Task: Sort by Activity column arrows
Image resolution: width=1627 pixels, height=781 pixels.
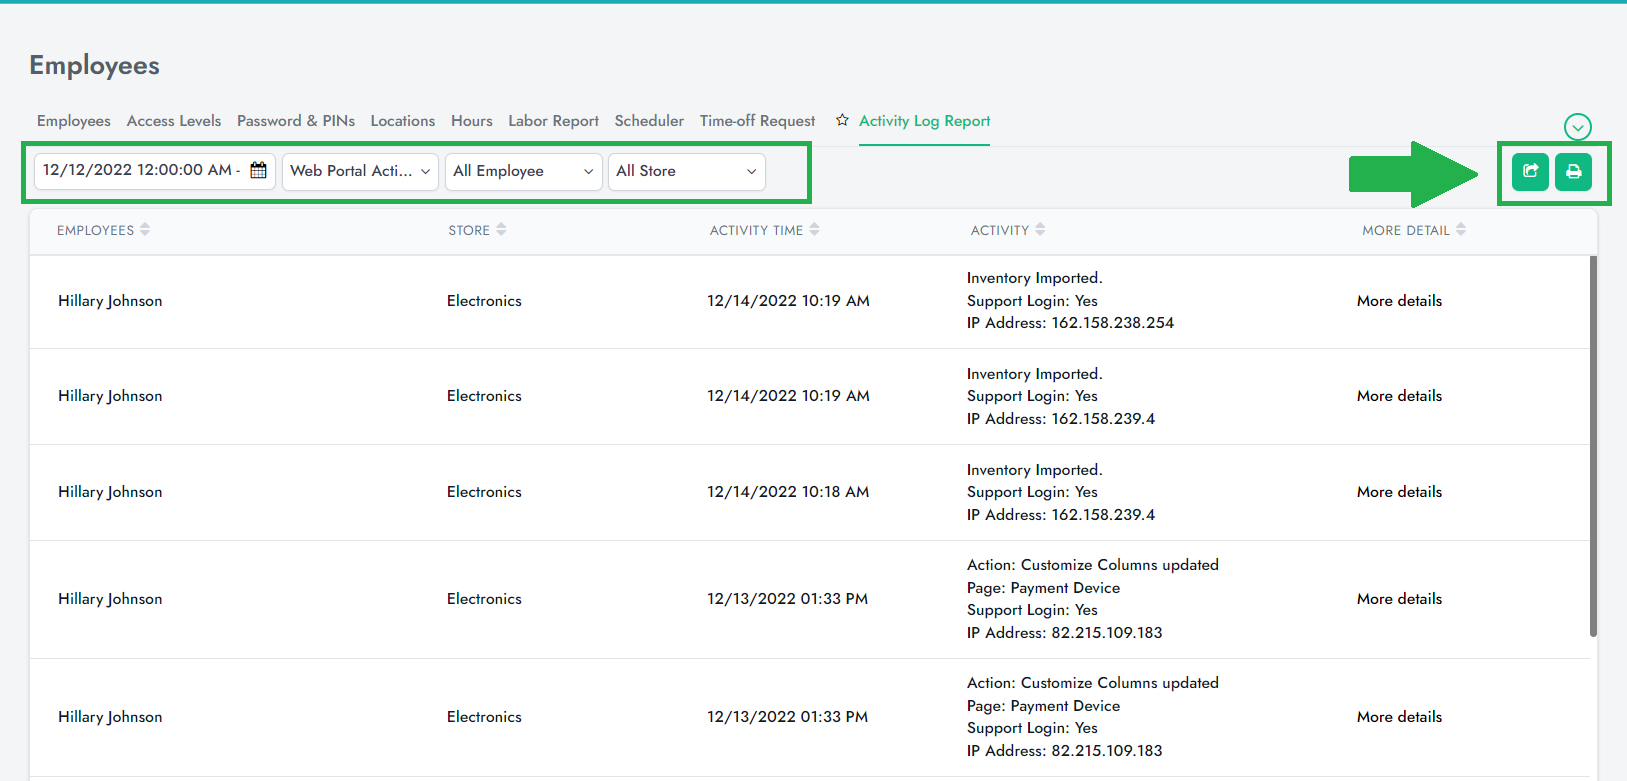Action: pyautogui.click(x=1040, y=230)
